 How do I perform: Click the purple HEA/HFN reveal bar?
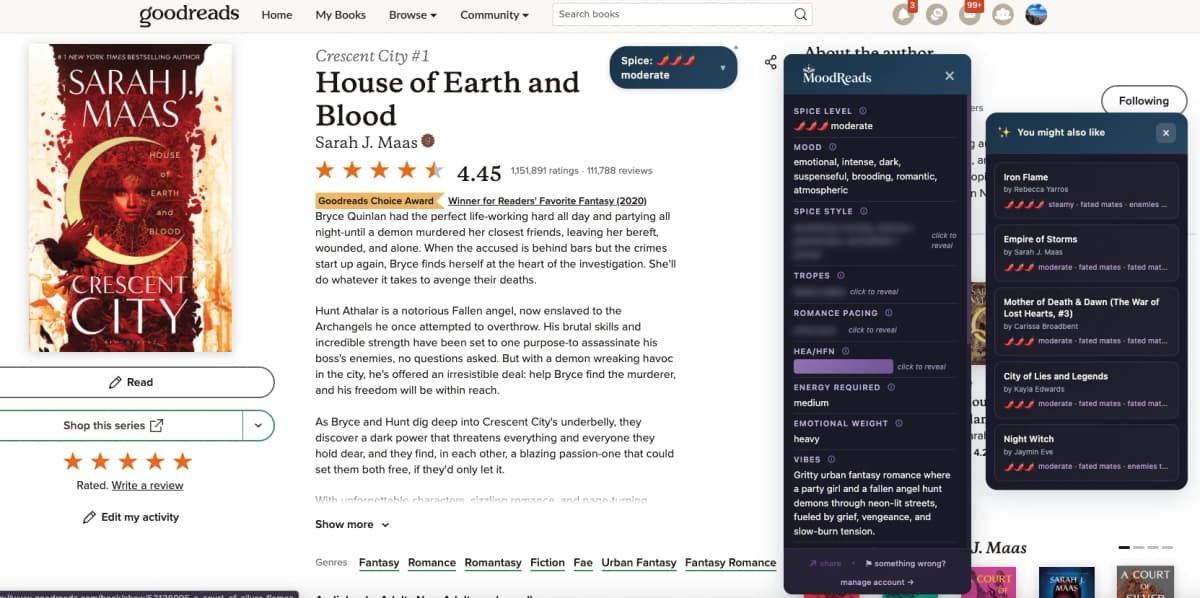(841, 366)
